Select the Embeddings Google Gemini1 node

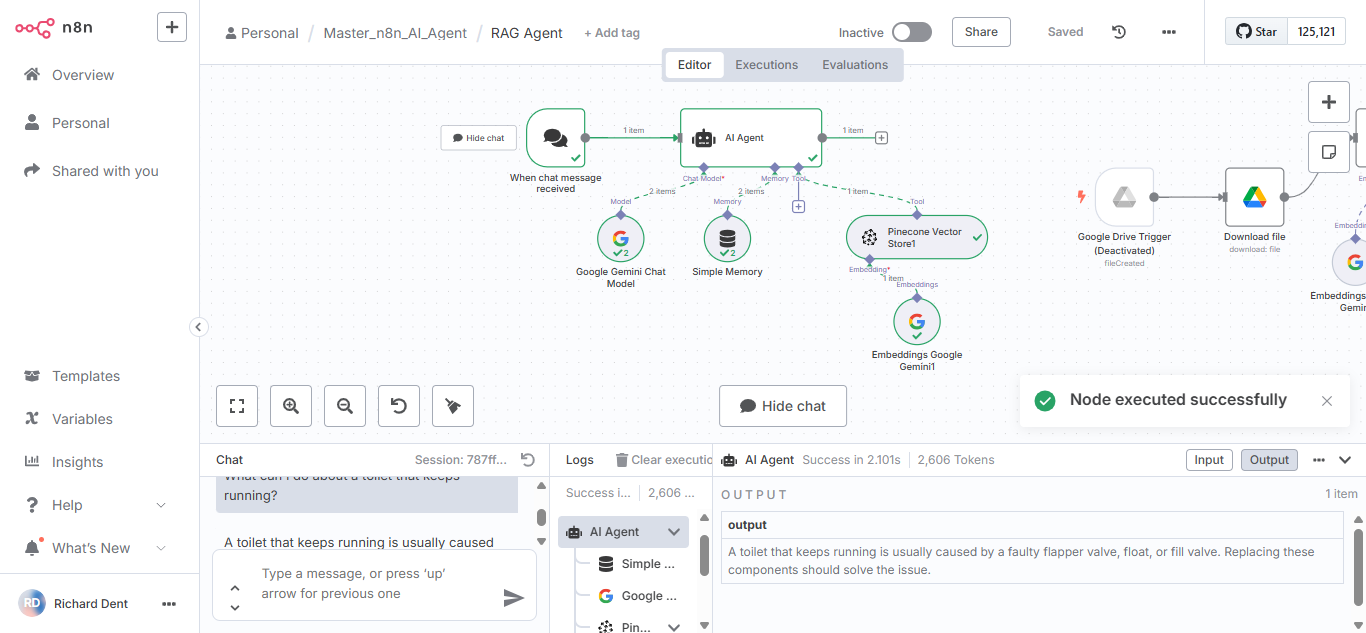[x=917, y=322]
